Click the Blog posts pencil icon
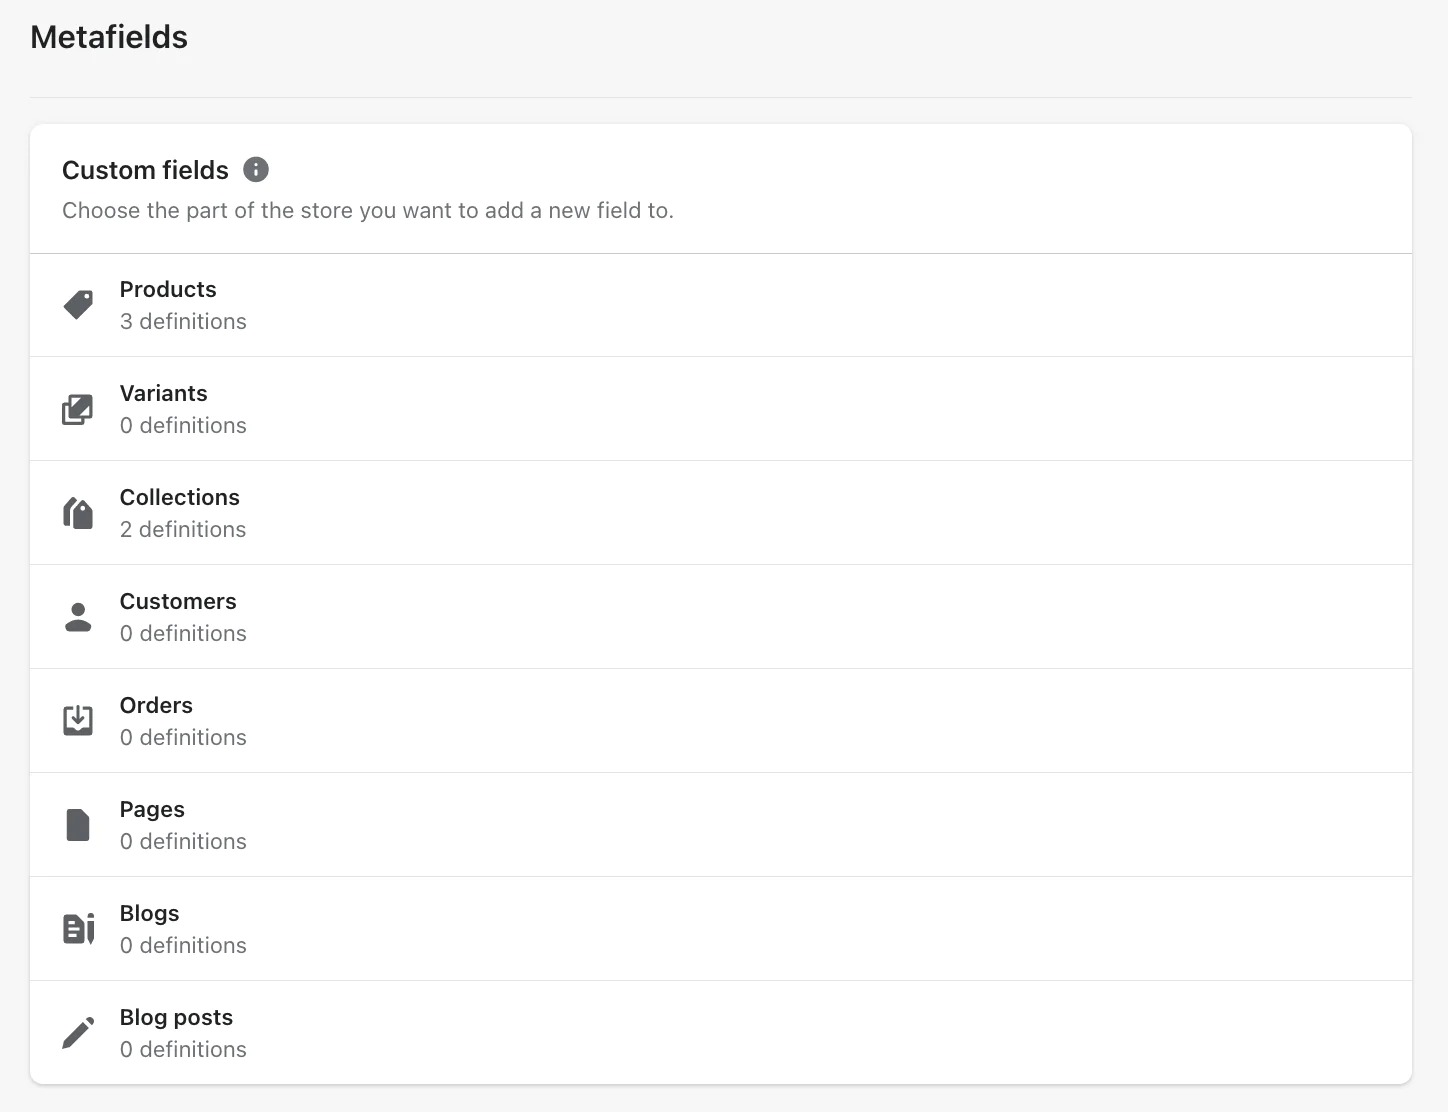1448x1112 pixels. (78, 1032)
